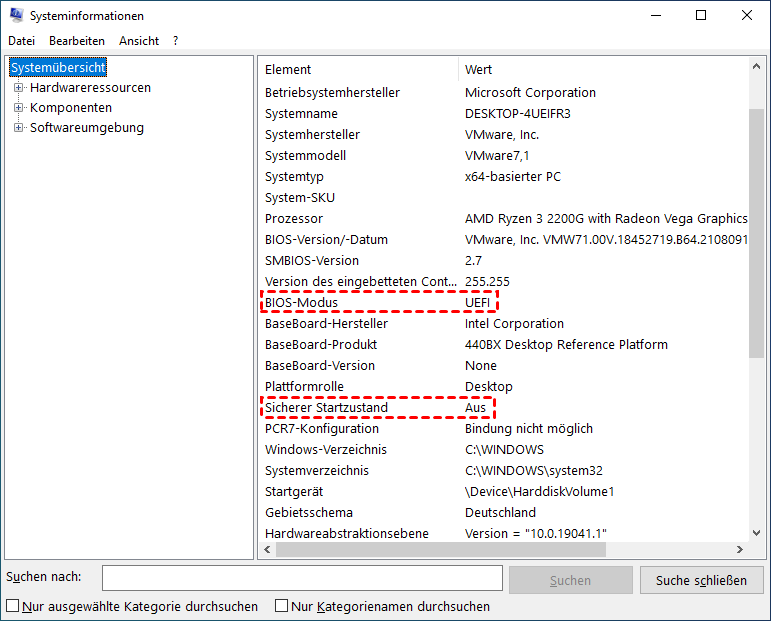The image size is (771, 621).
Task: Click the vertical scrollbar thumb
Action: (756, 234)
